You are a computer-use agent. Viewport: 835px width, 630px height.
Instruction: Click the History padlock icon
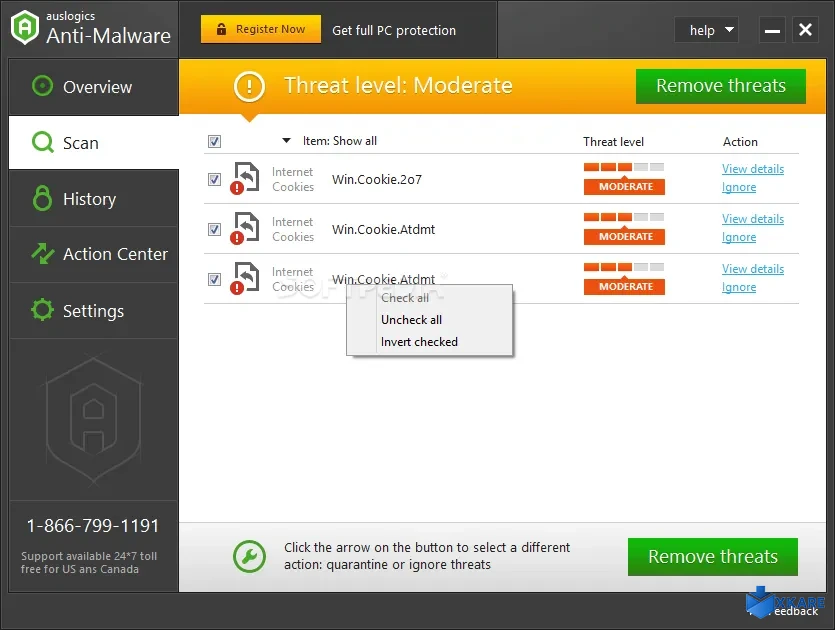click(x=42, y=198)
